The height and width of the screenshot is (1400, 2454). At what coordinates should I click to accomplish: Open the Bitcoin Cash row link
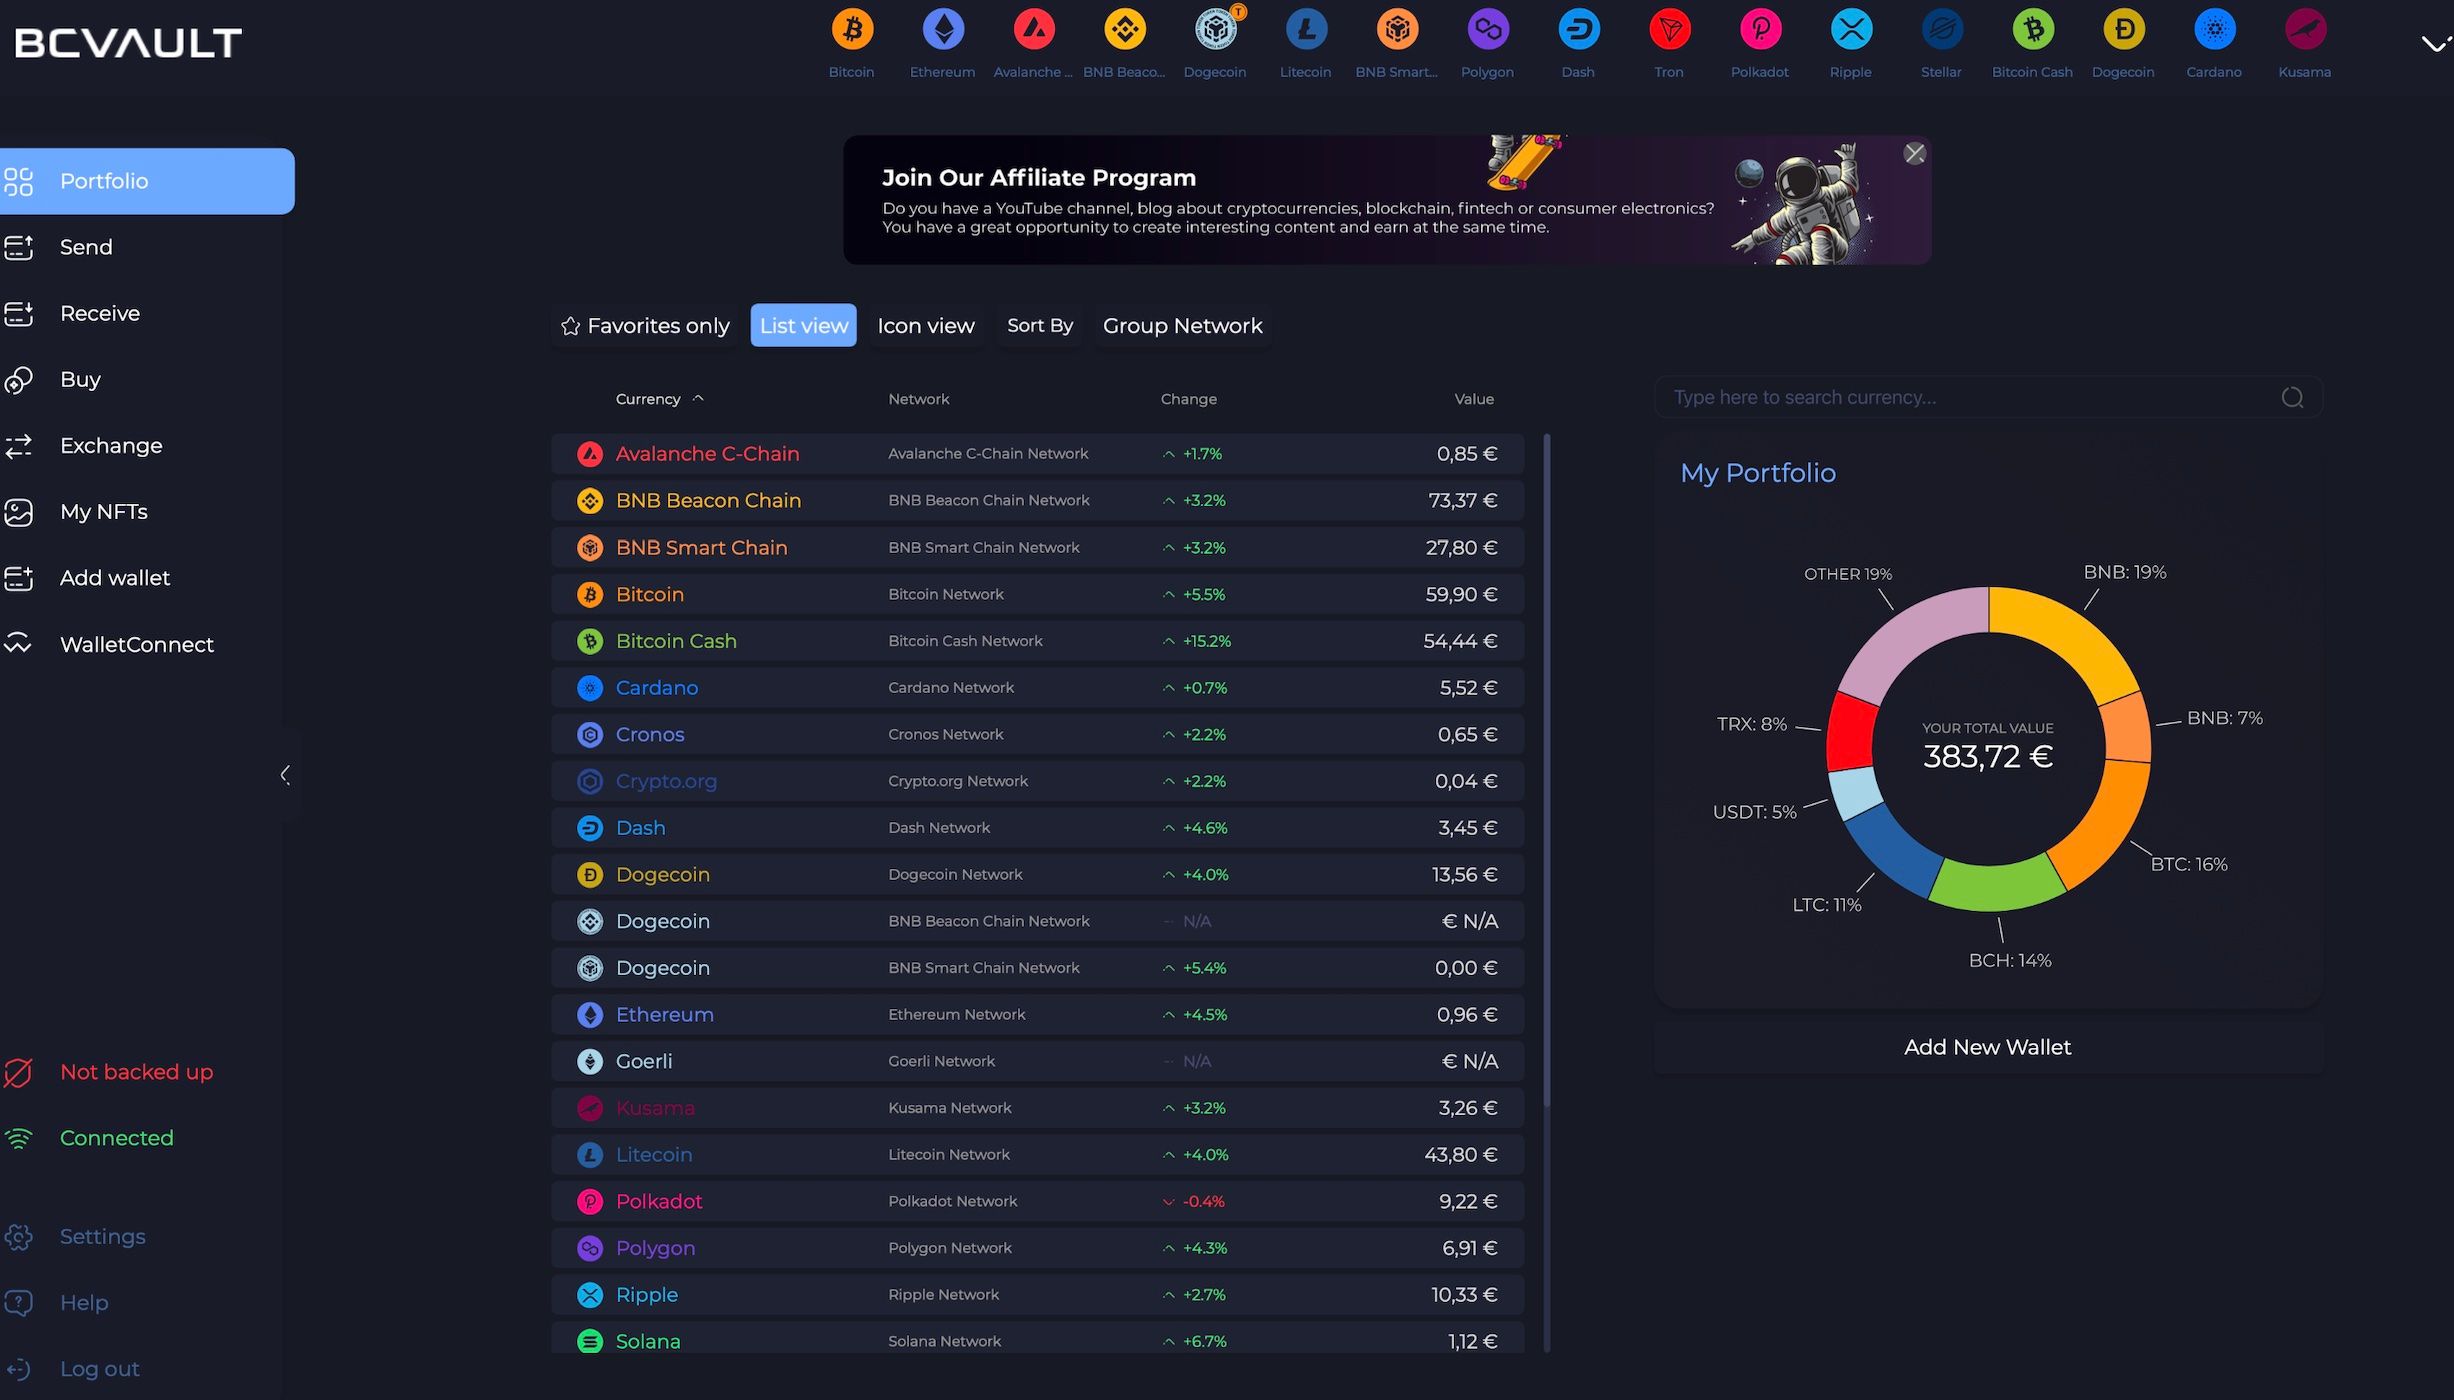pos(676,641)
